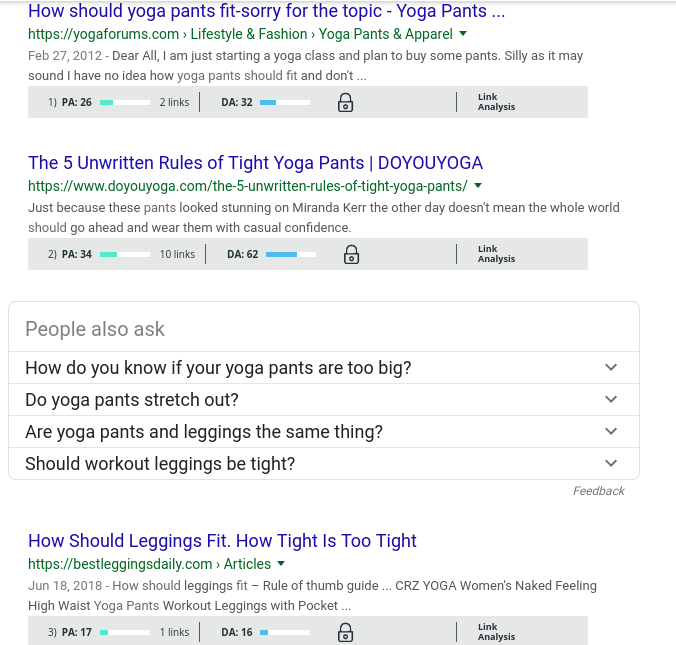Click the Feedback link under People also ask
This screenshot has width=676, height=645.
[x=598, y=491]
